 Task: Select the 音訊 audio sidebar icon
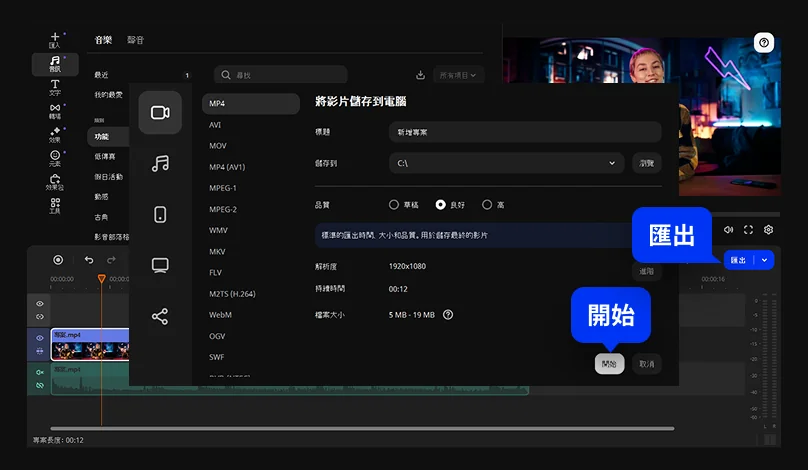click(x=55, y=64)
